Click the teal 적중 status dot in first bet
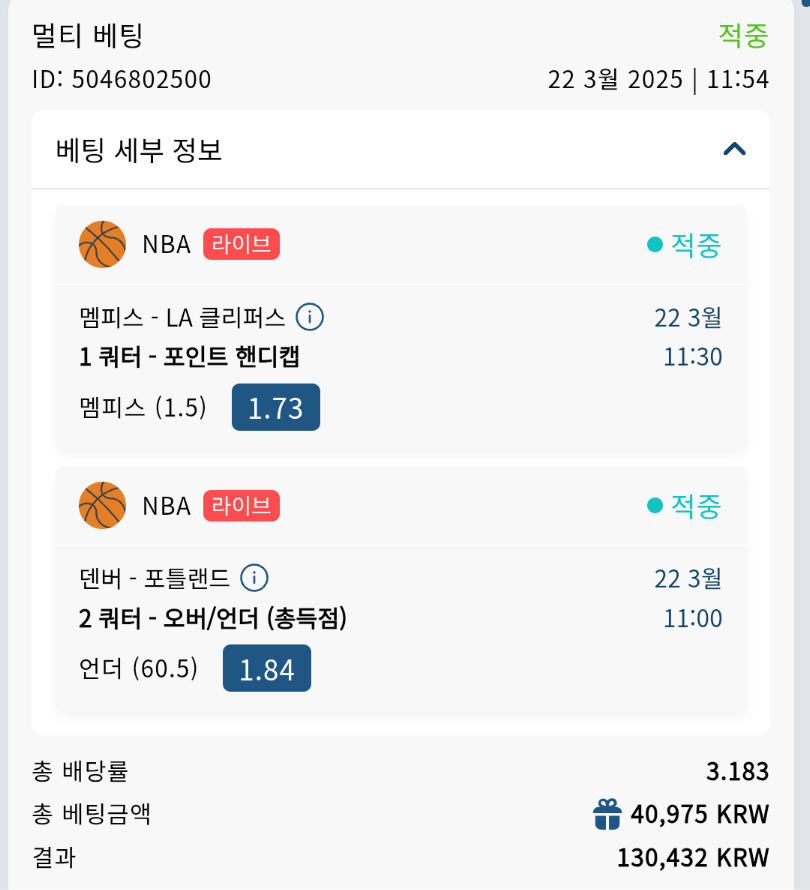 pyautogui.click(x=655, y=245)
